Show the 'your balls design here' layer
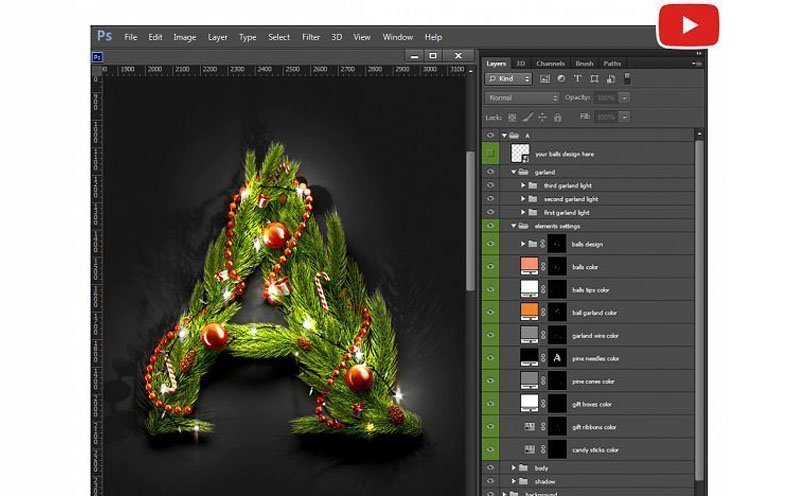Screen dimensions: 800x496 tap(491, 153)
